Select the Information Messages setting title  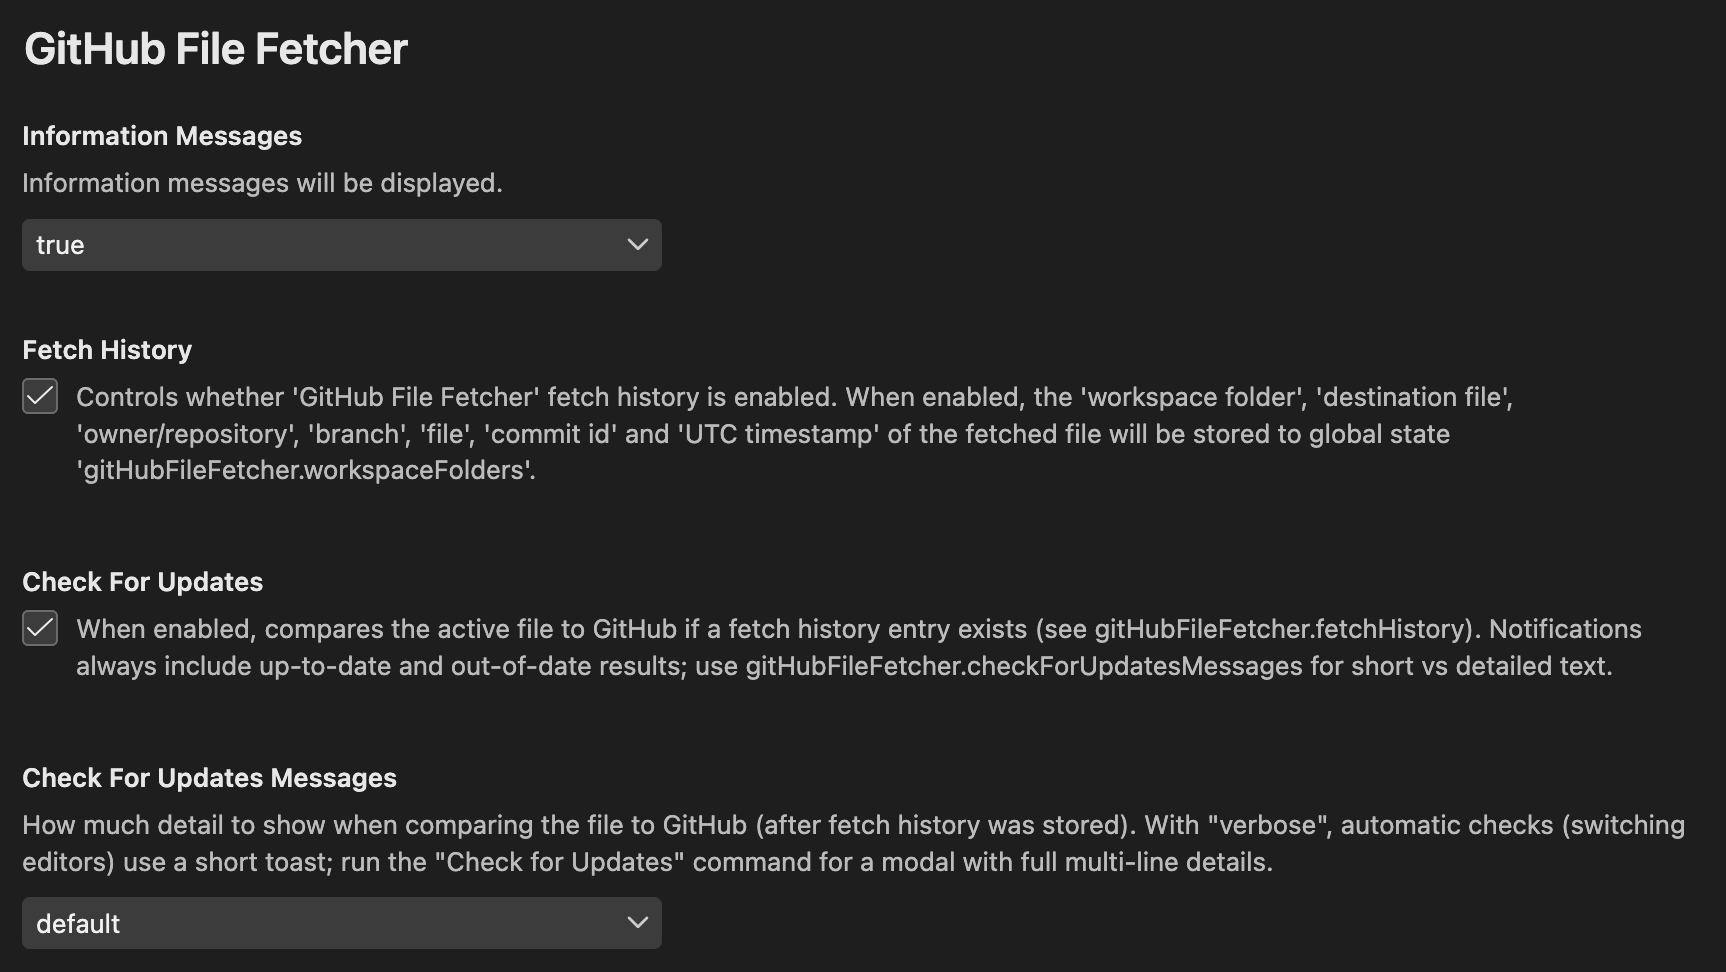162,136
